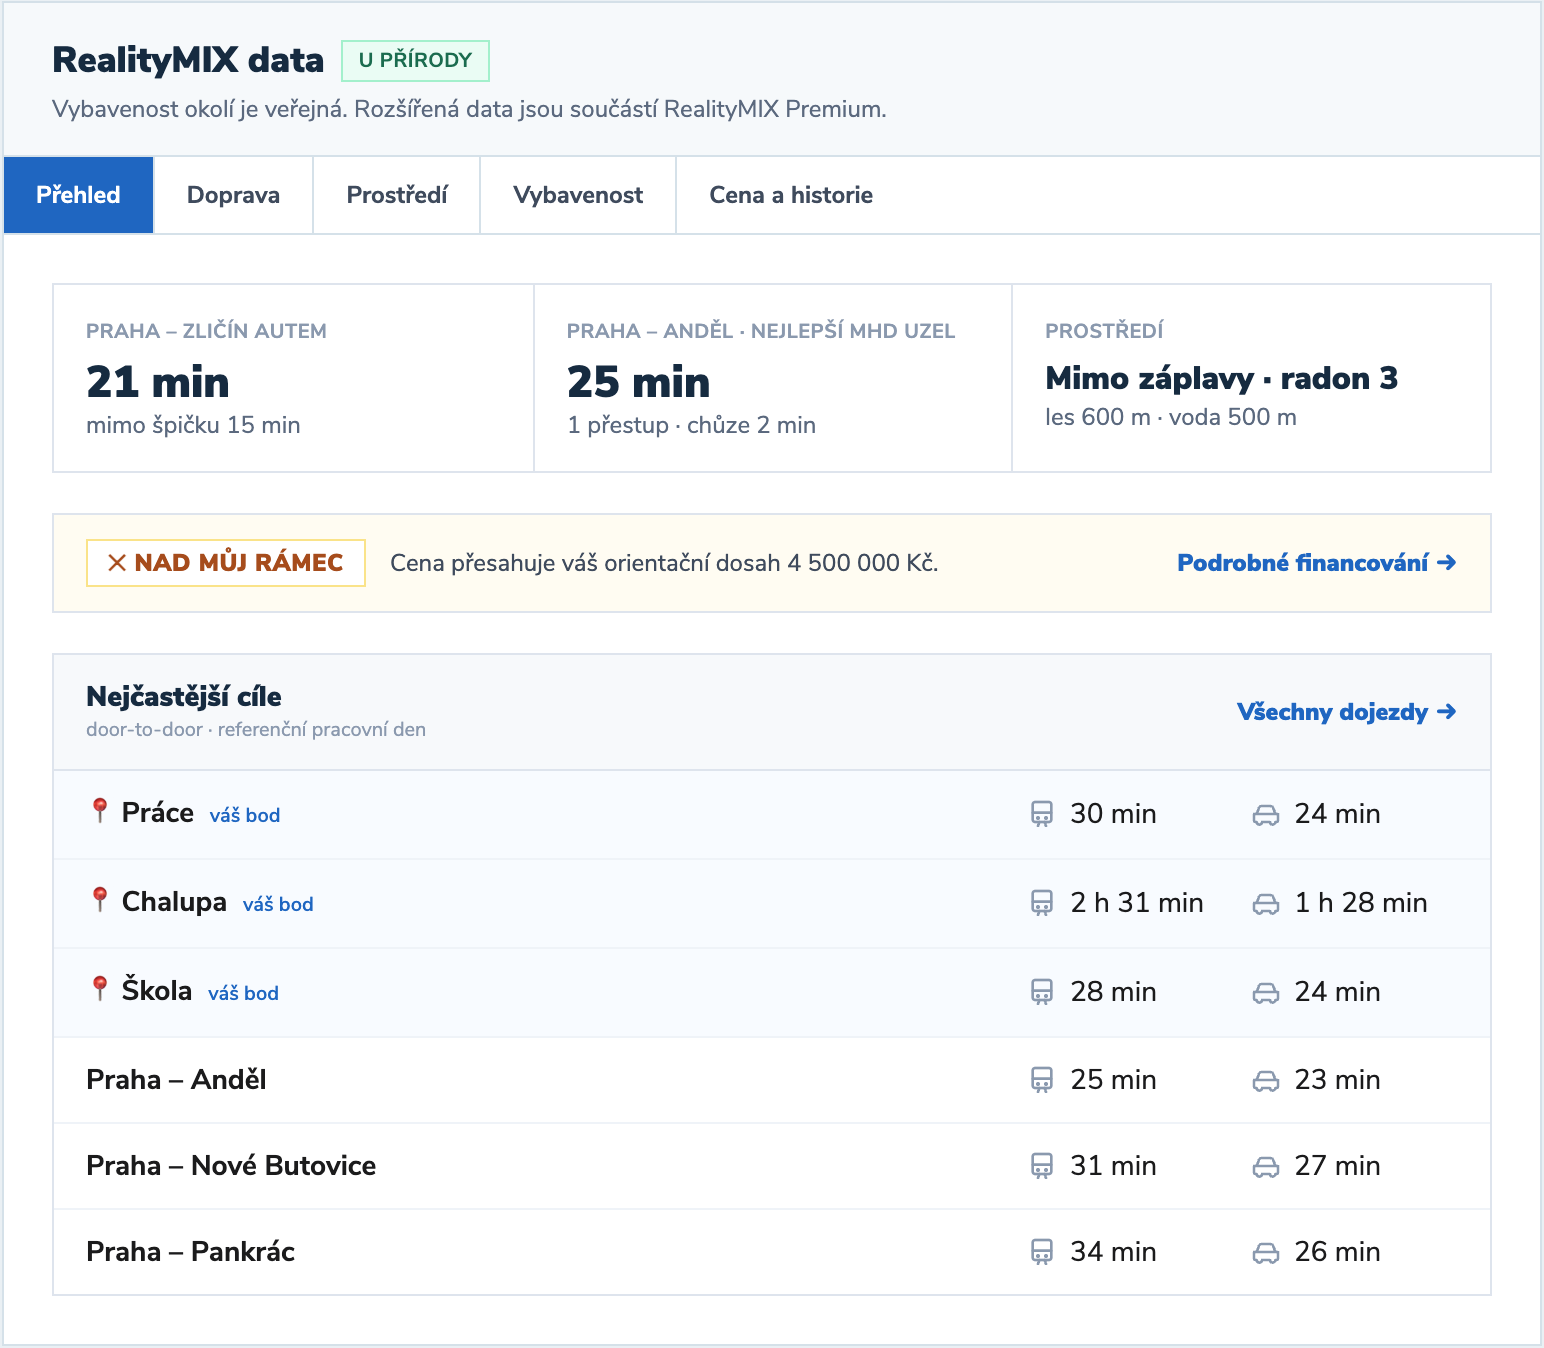This screenshot has height=1348, width=1544.
Task: Click the 'Nejčastější cíle' heading
Action: (x=184, y=696)
